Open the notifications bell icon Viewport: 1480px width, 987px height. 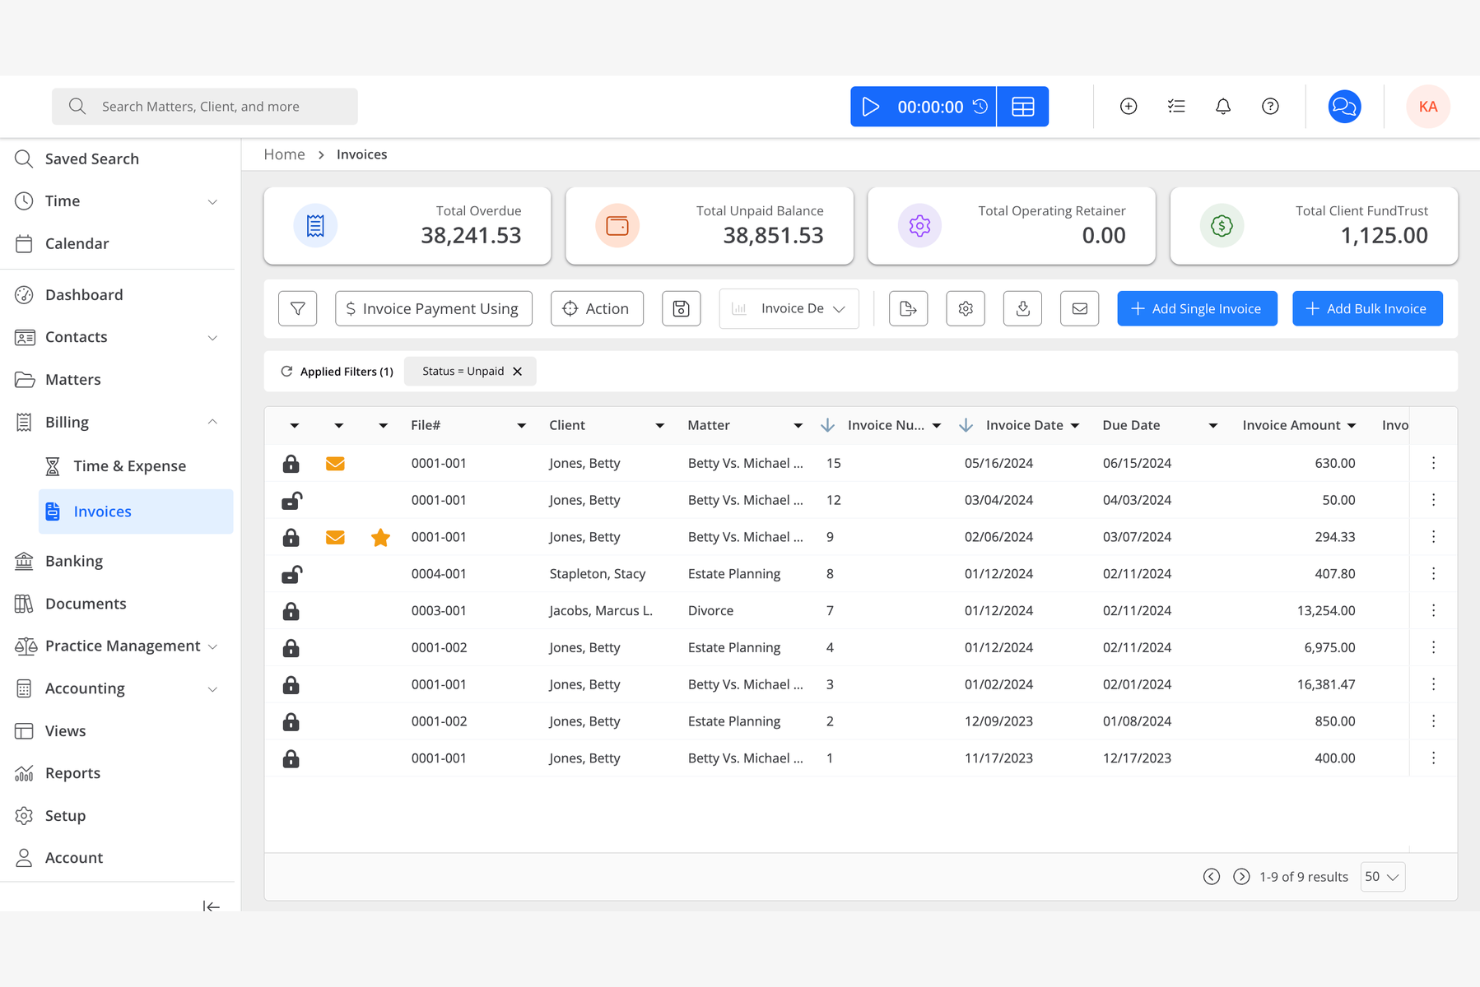pos(1222,105)
